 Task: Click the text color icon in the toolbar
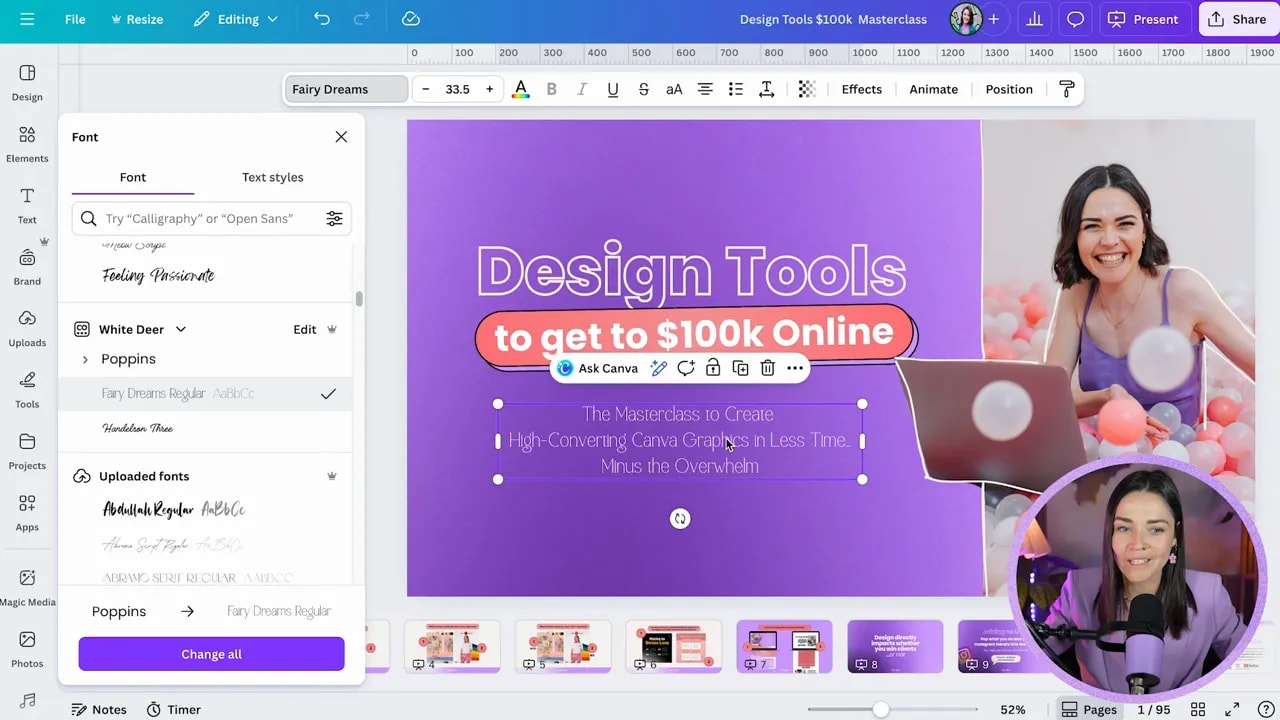520,89
